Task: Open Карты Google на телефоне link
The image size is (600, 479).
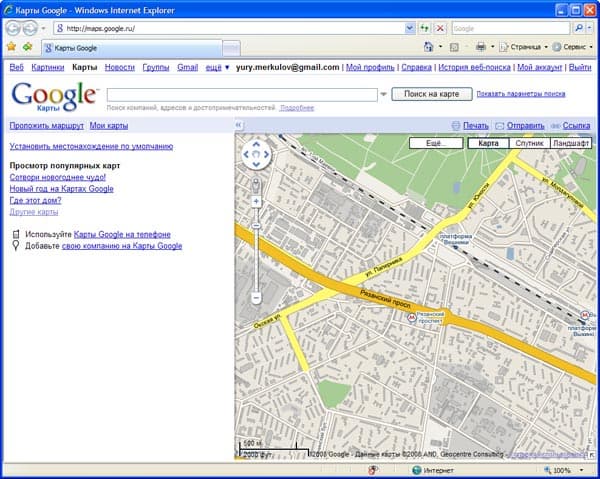Action: point(122,235)
